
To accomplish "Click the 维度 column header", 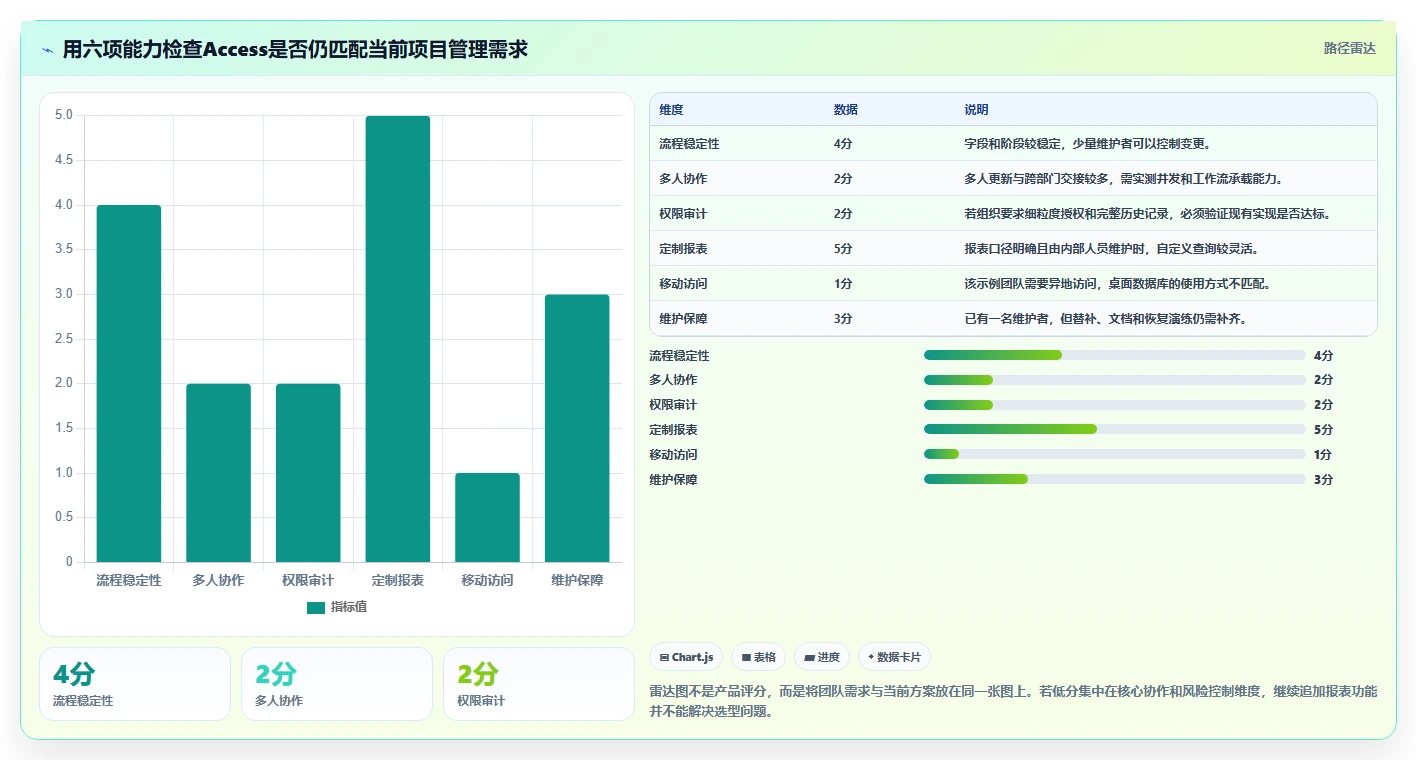I will (672, 110).
